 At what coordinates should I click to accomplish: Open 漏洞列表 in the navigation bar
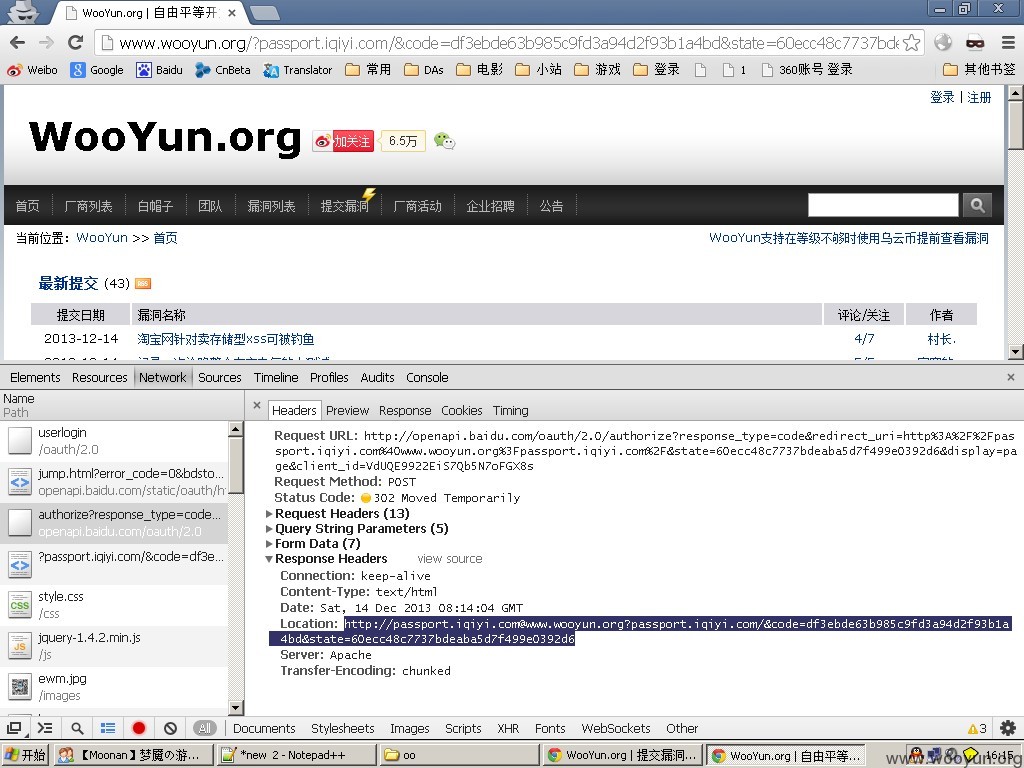[271, 206]
